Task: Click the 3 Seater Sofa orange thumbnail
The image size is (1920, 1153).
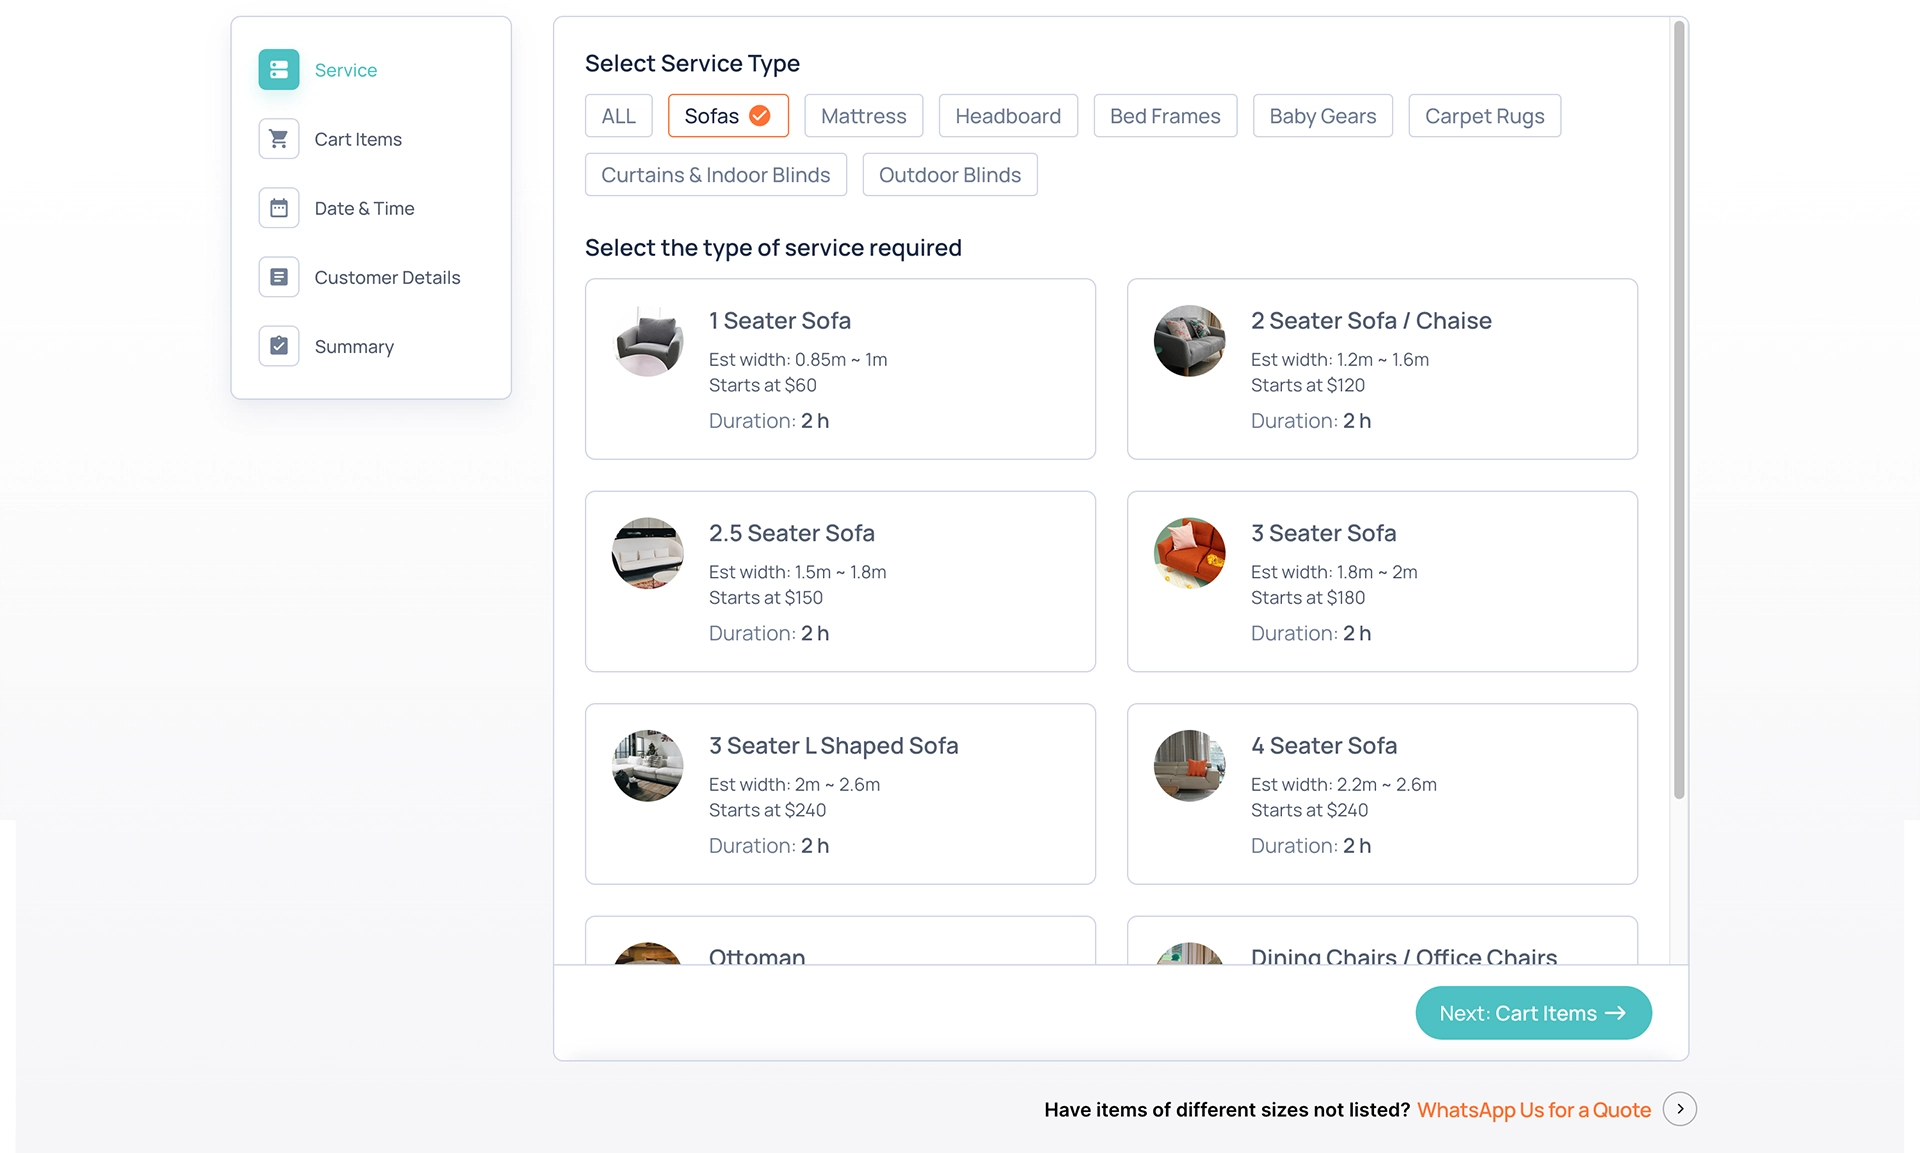Action: 1190,553
